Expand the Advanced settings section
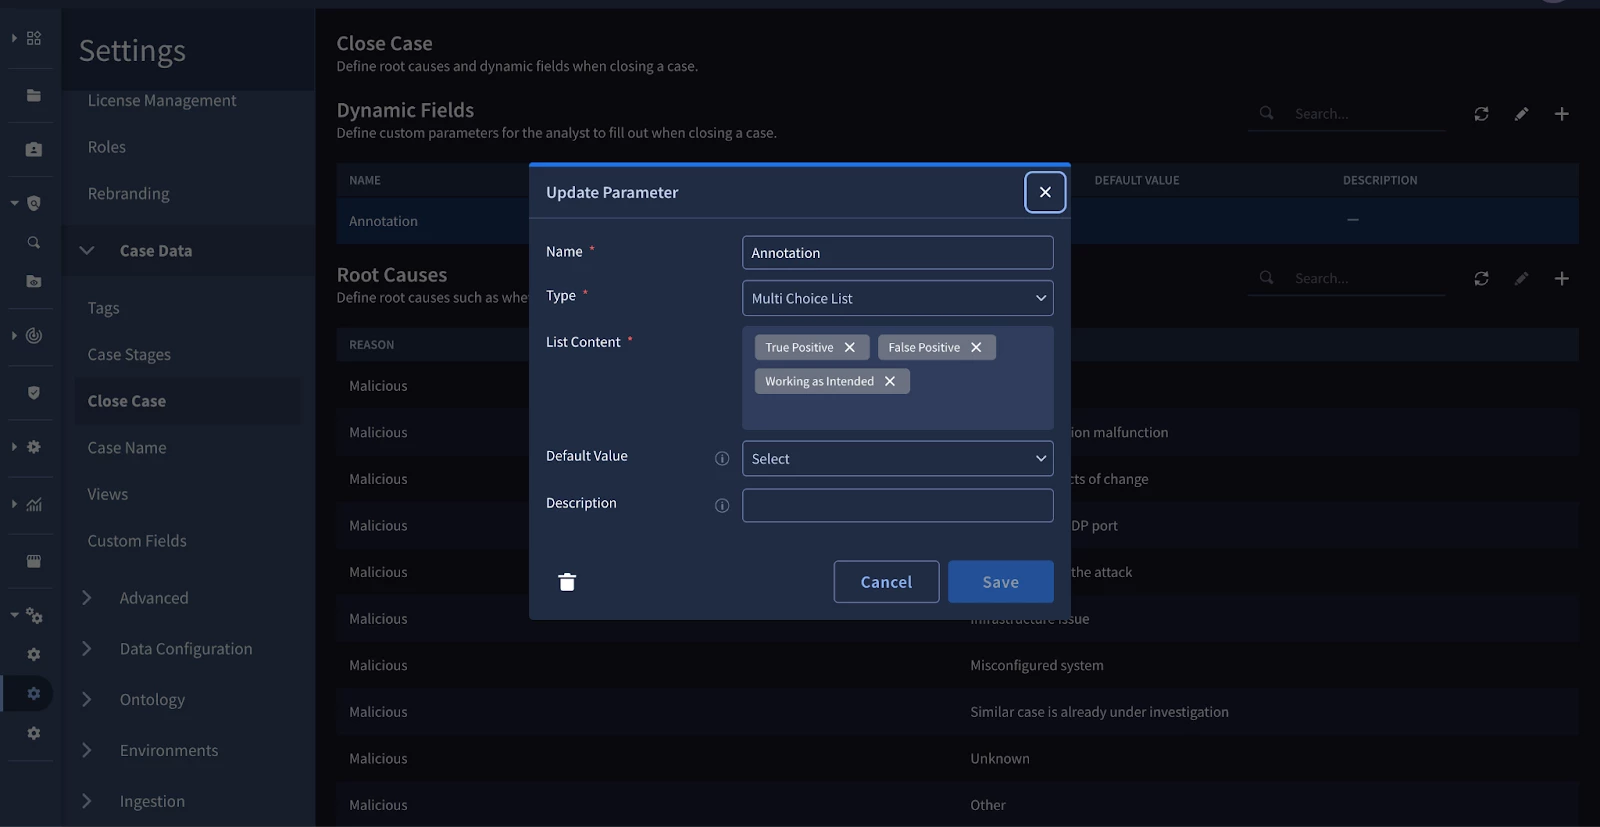This screenshot has width=1600, height=827. tap(87, 597)
